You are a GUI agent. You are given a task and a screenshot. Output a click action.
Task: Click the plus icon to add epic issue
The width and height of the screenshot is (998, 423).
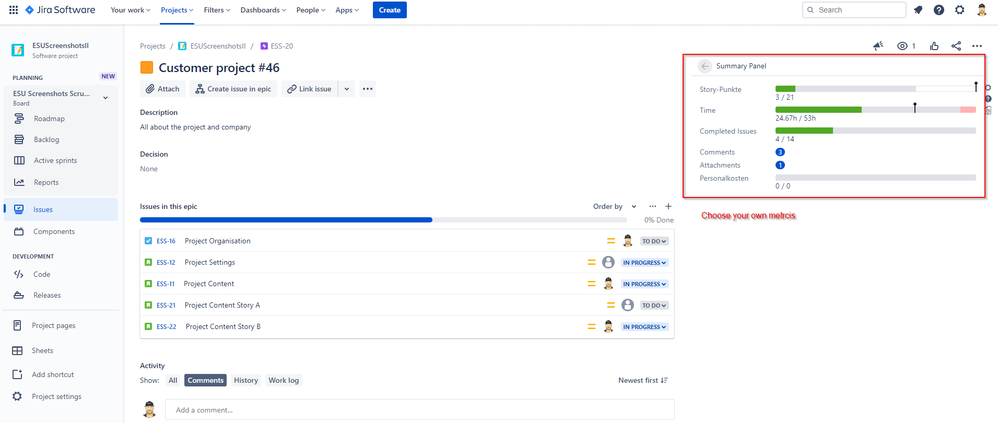668,206
